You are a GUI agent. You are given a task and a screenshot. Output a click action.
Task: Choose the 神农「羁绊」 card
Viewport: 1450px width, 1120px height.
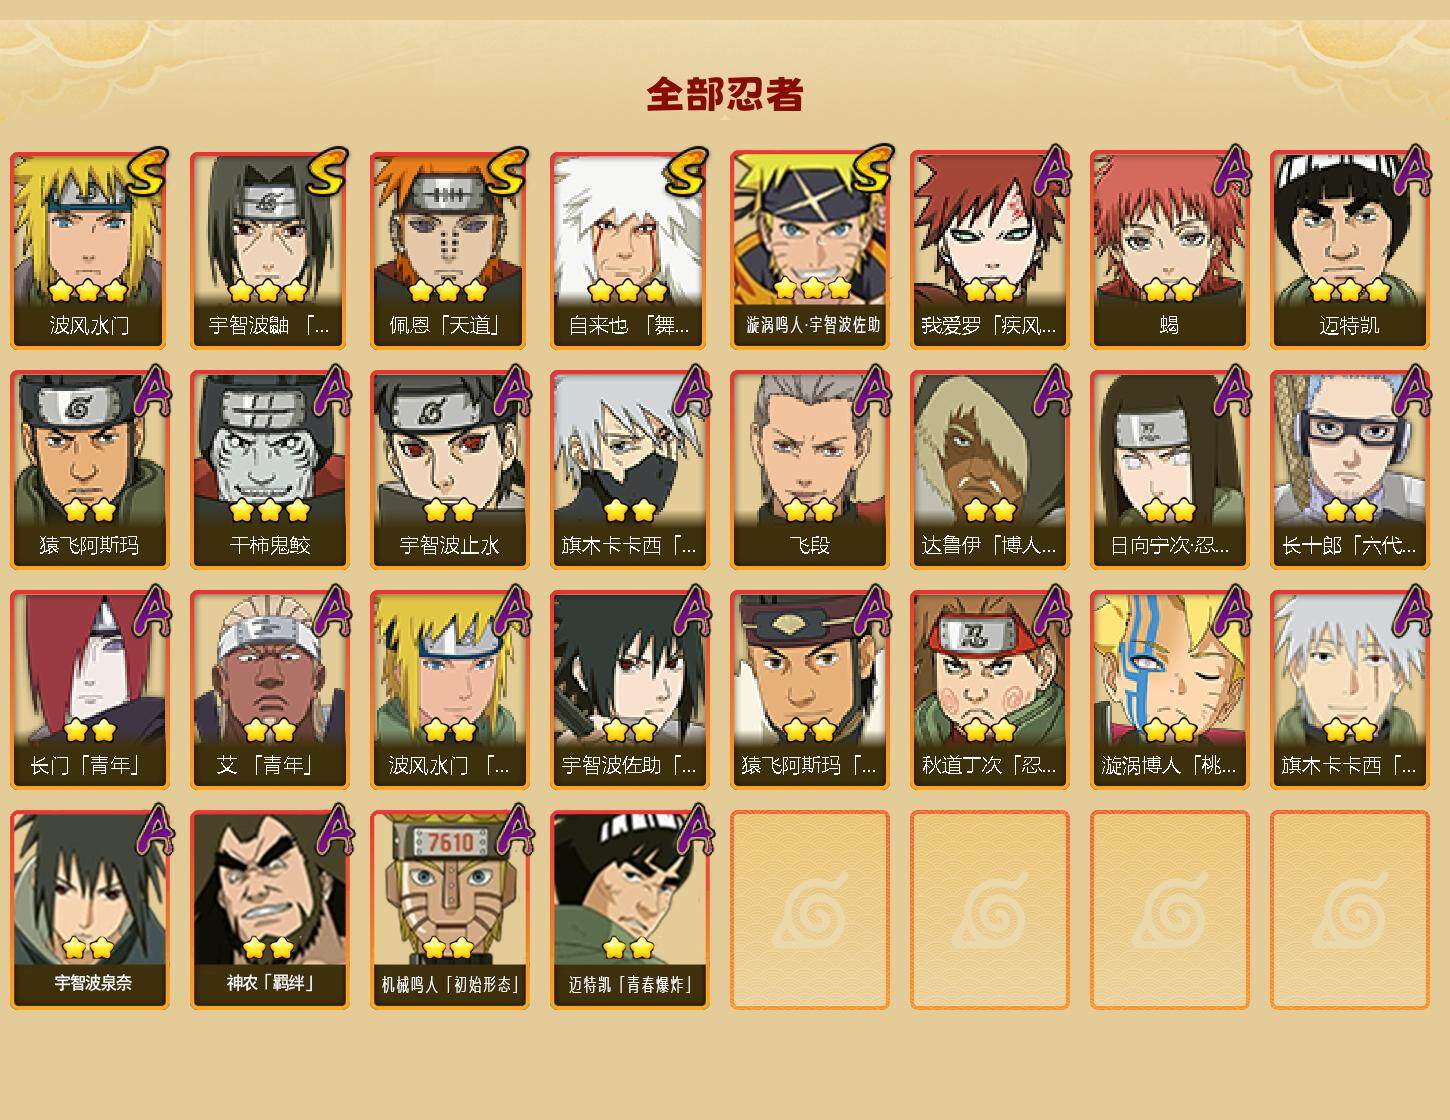[x=270, y=910]
